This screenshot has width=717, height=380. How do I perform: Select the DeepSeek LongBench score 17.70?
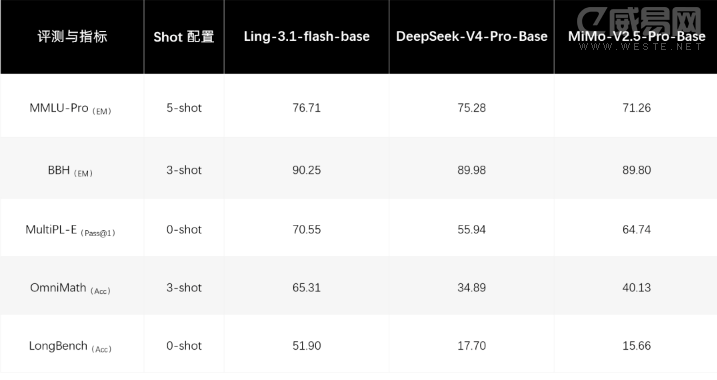click(x=471, y=346)
